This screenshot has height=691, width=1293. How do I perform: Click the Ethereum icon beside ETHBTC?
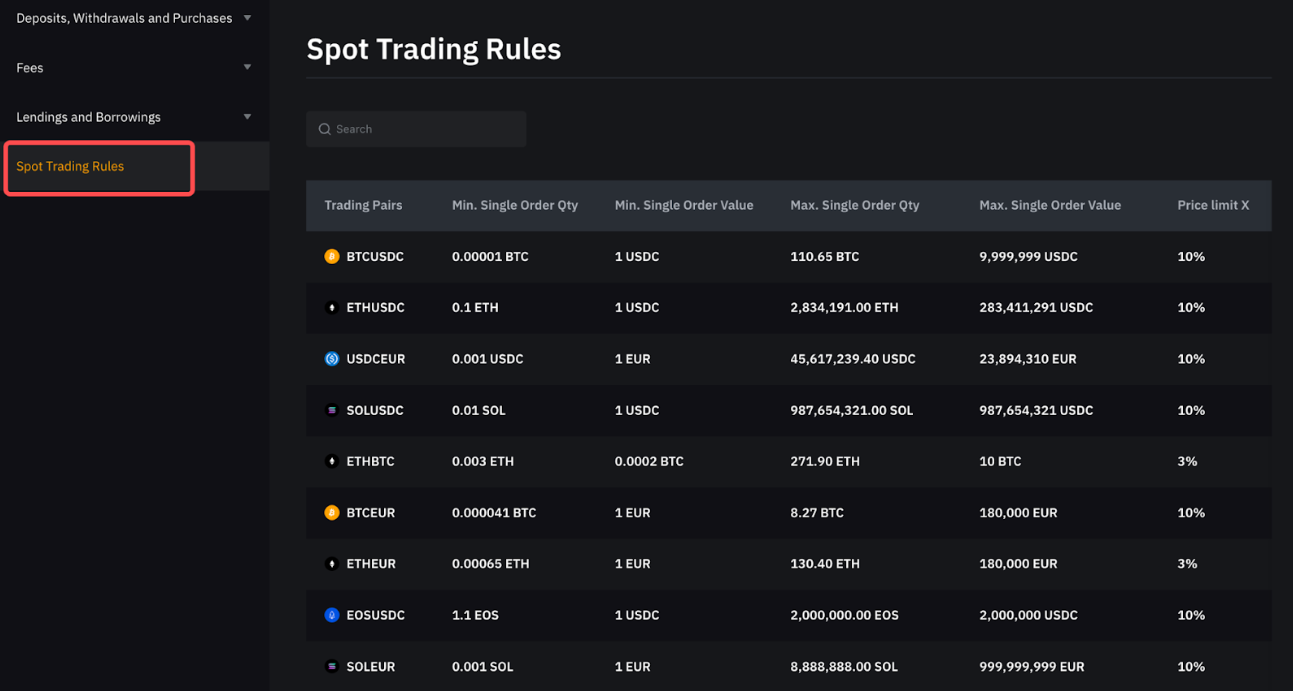332,462
